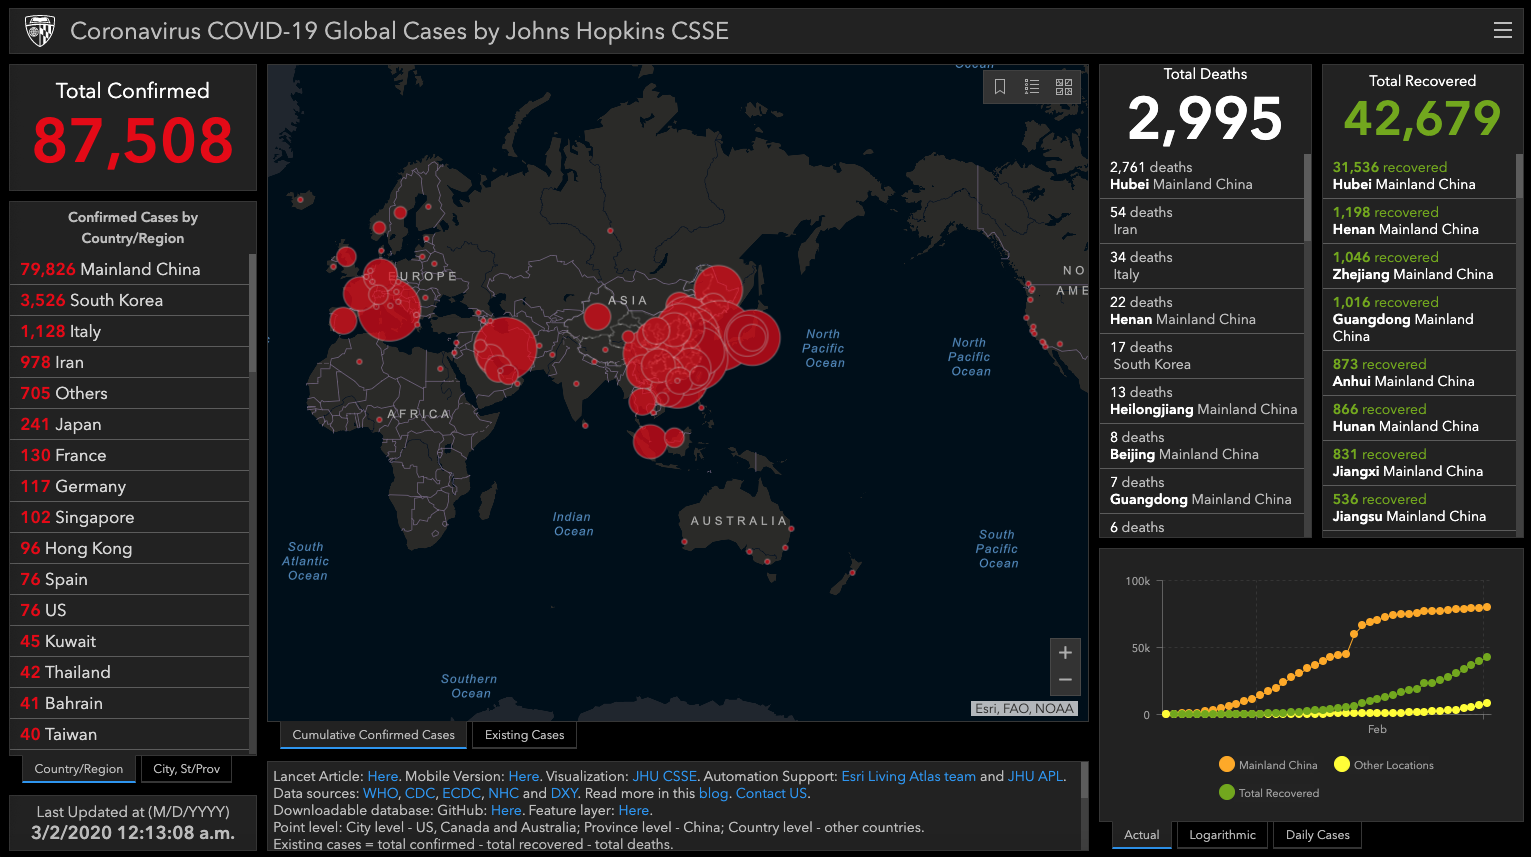Select 41 Bahrain row
Viewport: 1531px width, 857px height.
pos(130,703)
